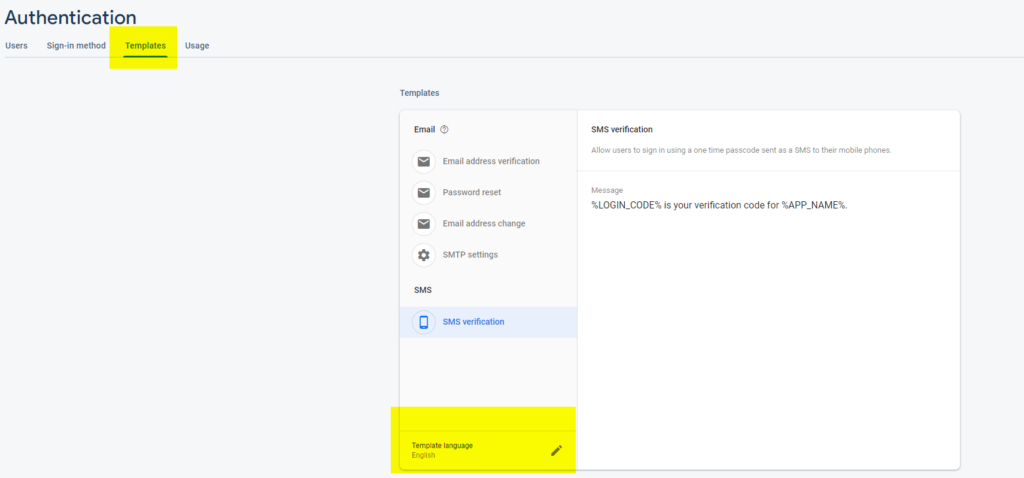Choose the Email address change template
Screen dimensions: 1024x478
tap(488, 224)
